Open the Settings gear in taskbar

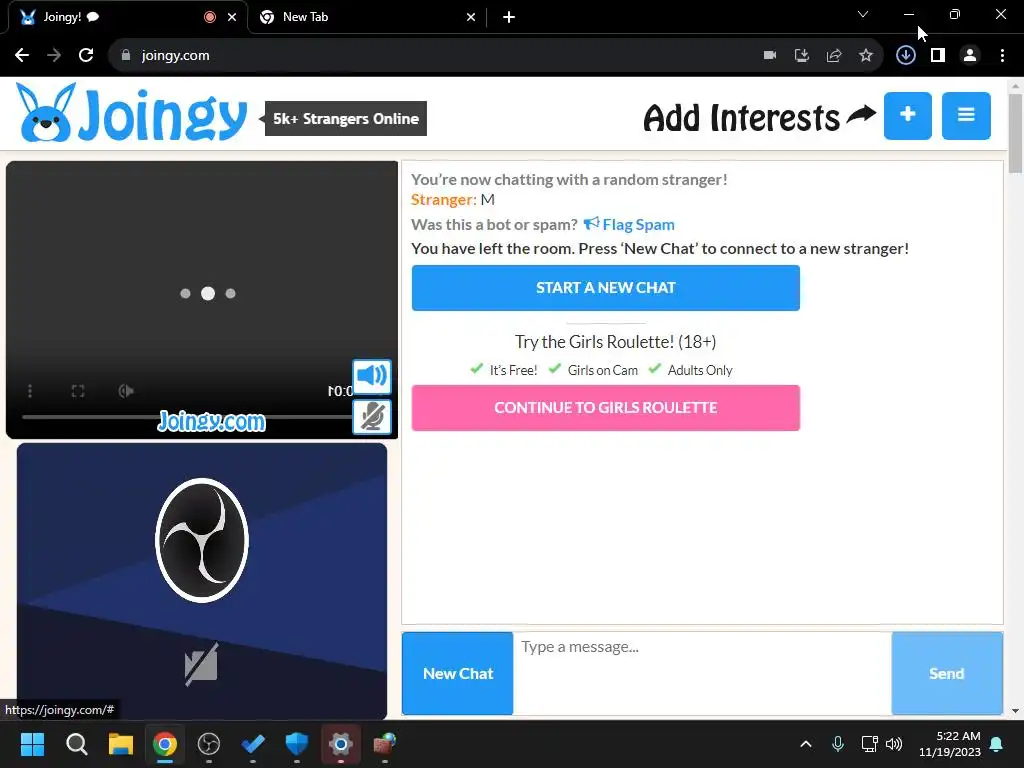pyautogui.click(x=341, y=744)
